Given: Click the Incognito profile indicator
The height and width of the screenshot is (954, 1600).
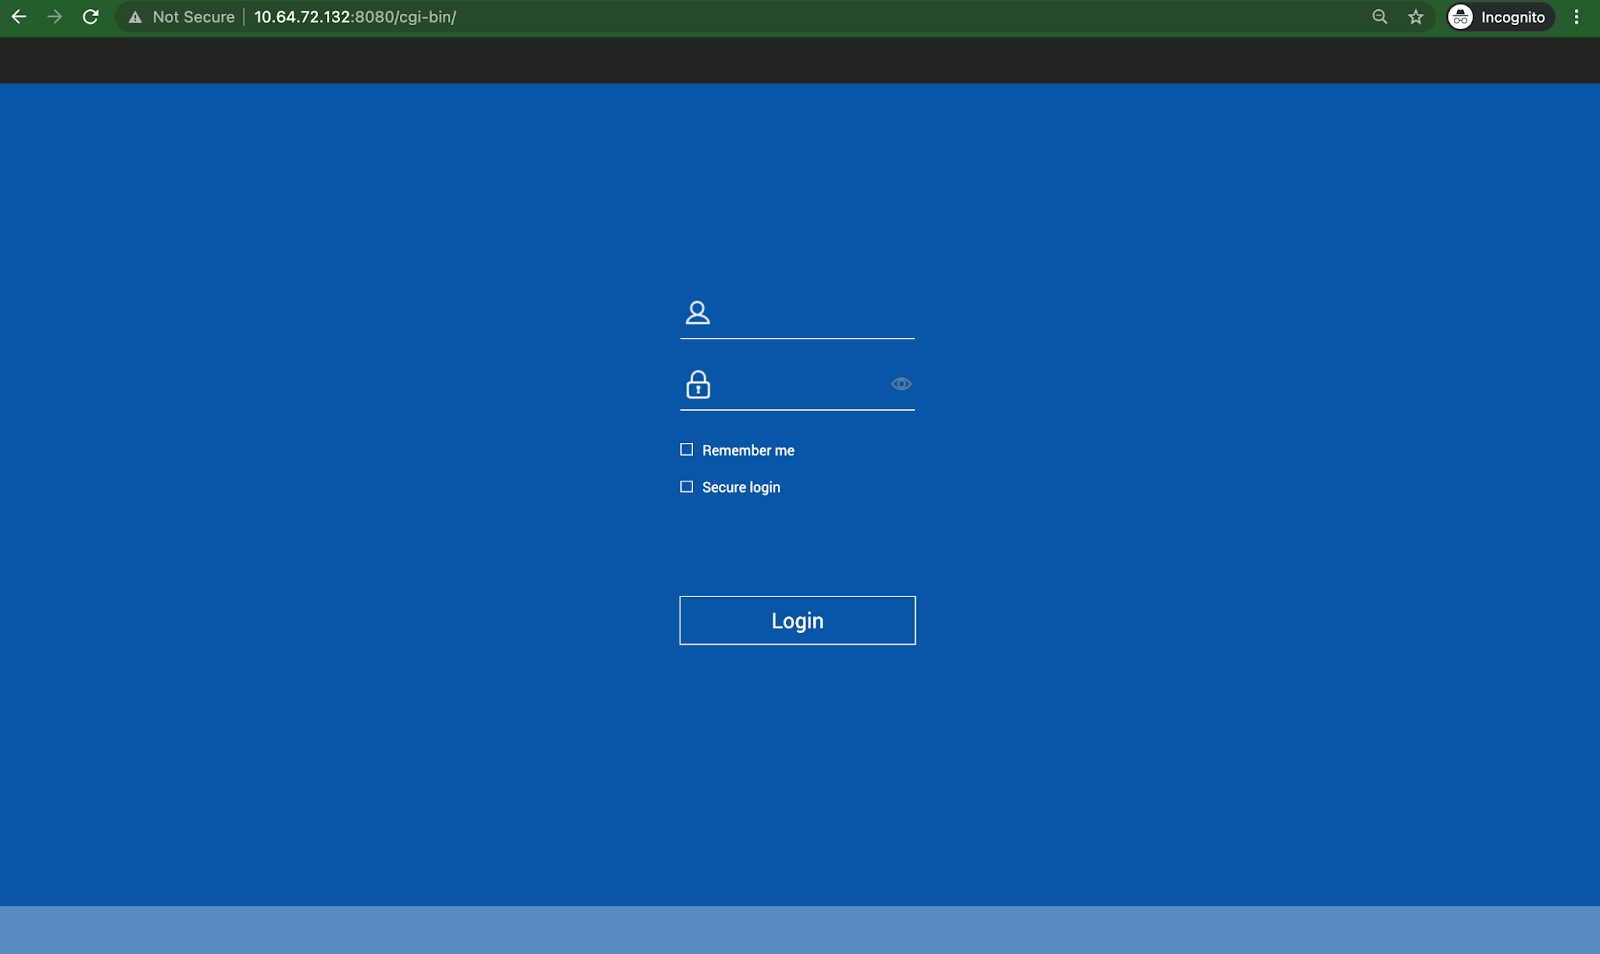Looking at the screenshot, I should click(1500, 17).
